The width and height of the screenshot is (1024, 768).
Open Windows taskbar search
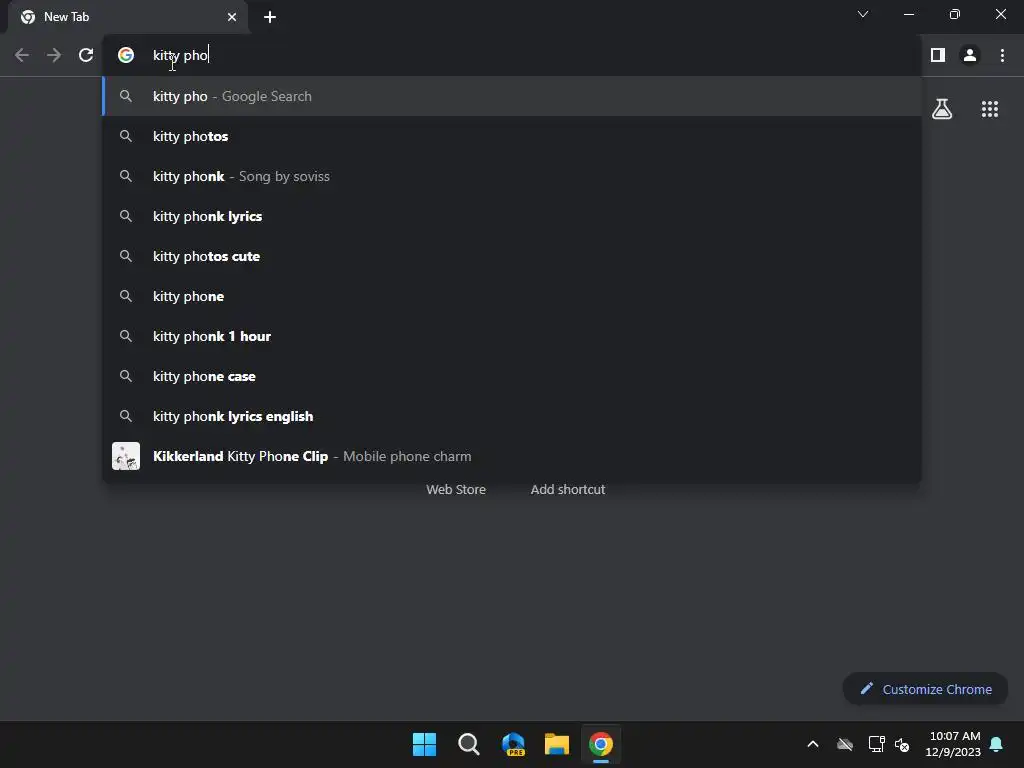pos(469,744)
